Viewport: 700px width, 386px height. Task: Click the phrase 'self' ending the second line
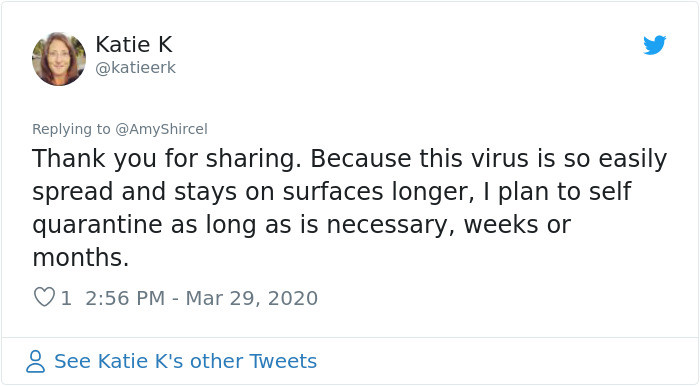point(610,191)
